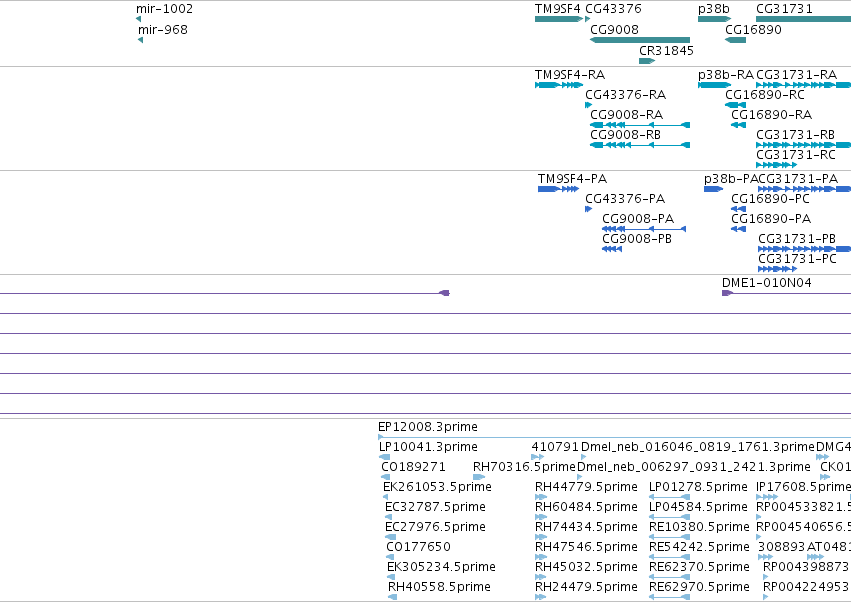This screenshot has width=851, height=602.
Task: Select EST Dmel_neb_006297_0931_2421.3prime
Action: coord(694,467)
